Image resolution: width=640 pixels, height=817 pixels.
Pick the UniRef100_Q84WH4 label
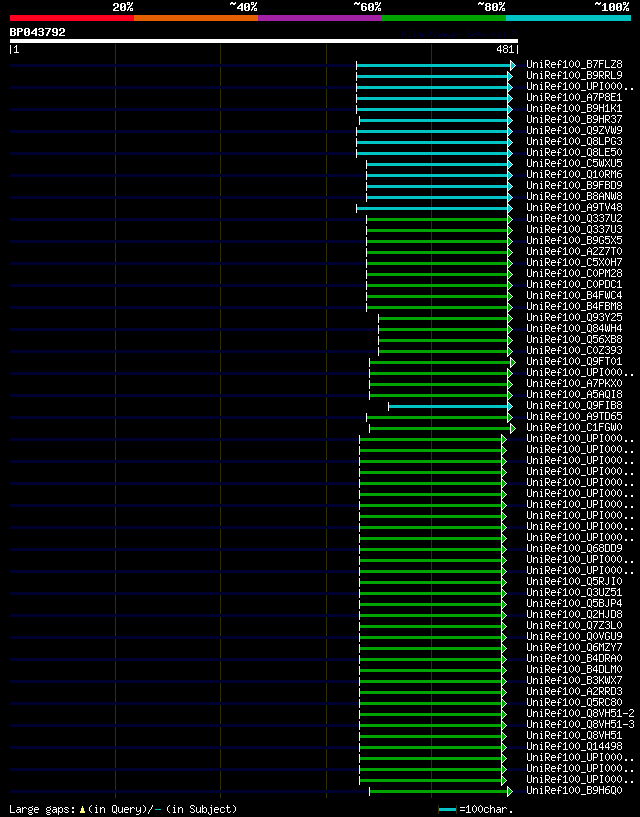574,328
